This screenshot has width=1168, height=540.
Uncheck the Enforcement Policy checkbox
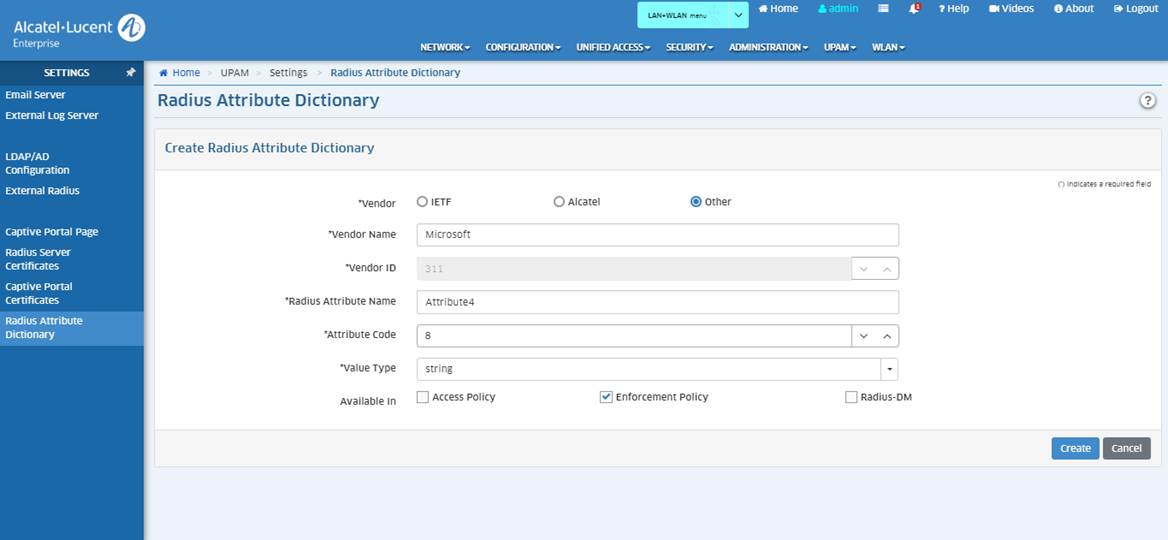click(x=606, y=397)
